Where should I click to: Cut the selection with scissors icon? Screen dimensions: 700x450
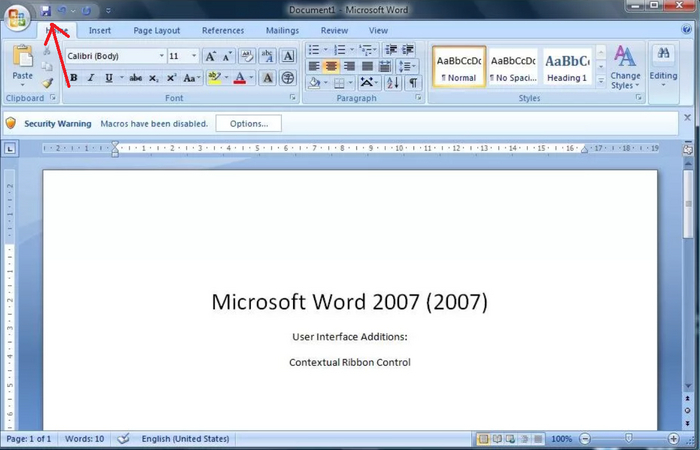click(47, 51)
